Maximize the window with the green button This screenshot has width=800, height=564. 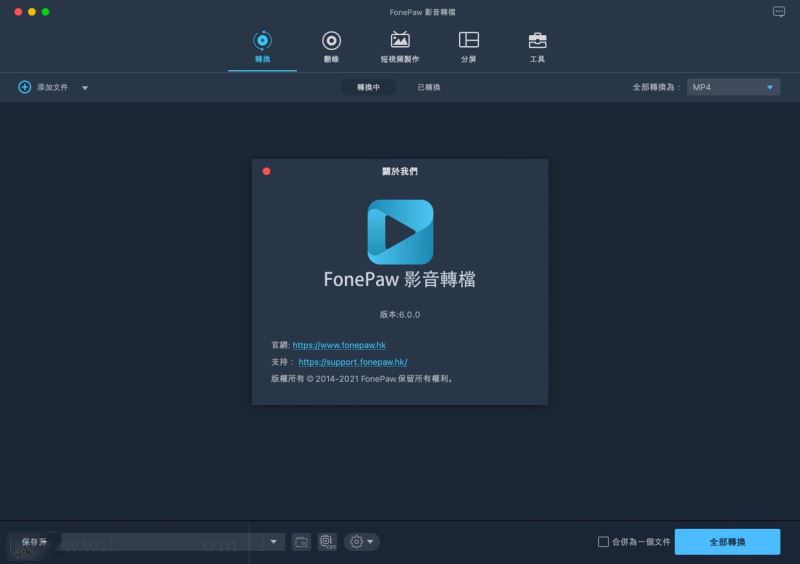pyautogui.click(x=45, y=12)
